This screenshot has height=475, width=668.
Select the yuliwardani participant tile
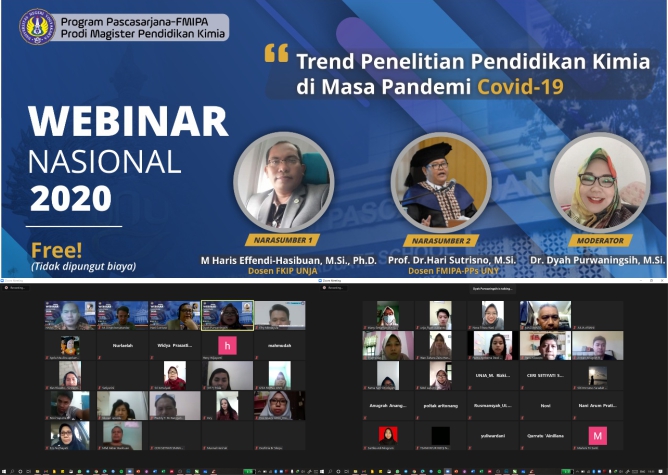pos(493,435)
